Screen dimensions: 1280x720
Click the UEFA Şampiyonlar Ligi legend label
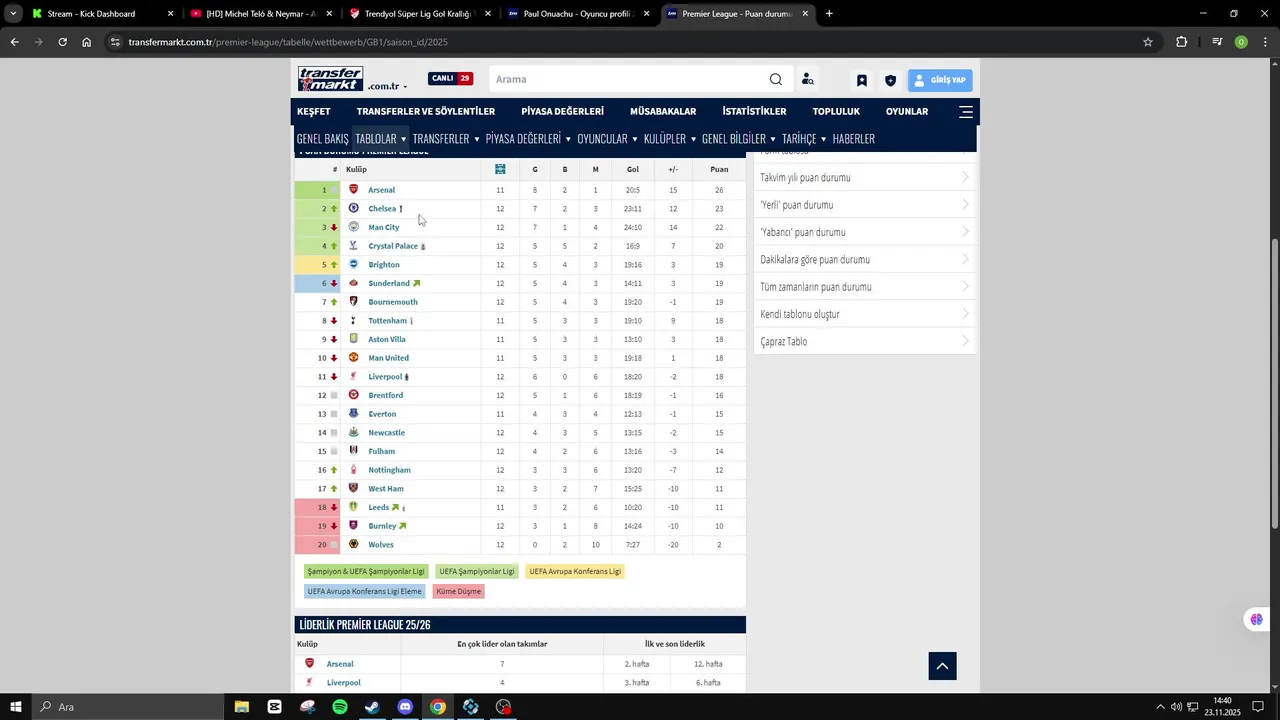pos(477,571)
